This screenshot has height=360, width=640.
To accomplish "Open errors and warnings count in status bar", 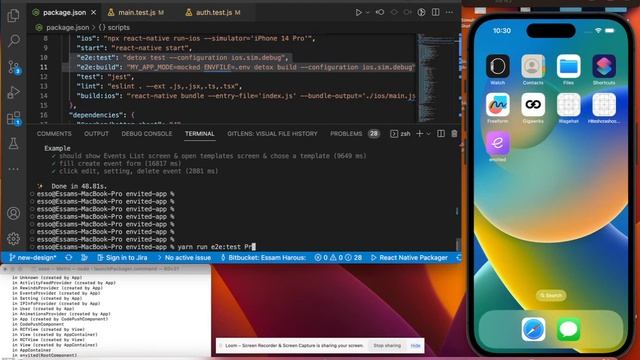I will coord(338,258).
